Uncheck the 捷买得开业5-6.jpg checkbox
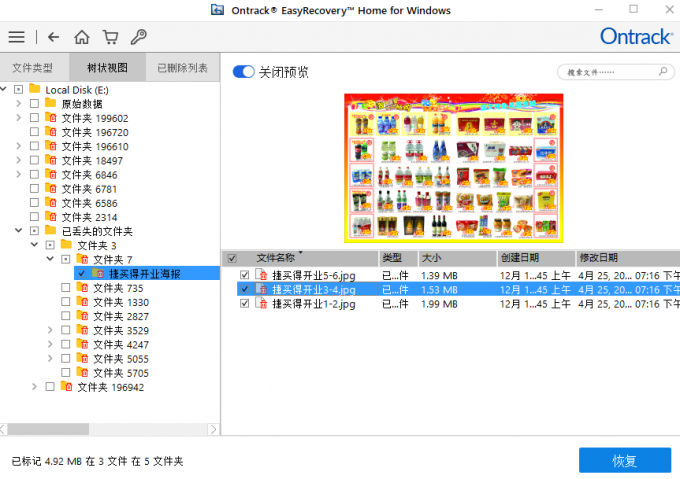 click(x=245, y=275)
